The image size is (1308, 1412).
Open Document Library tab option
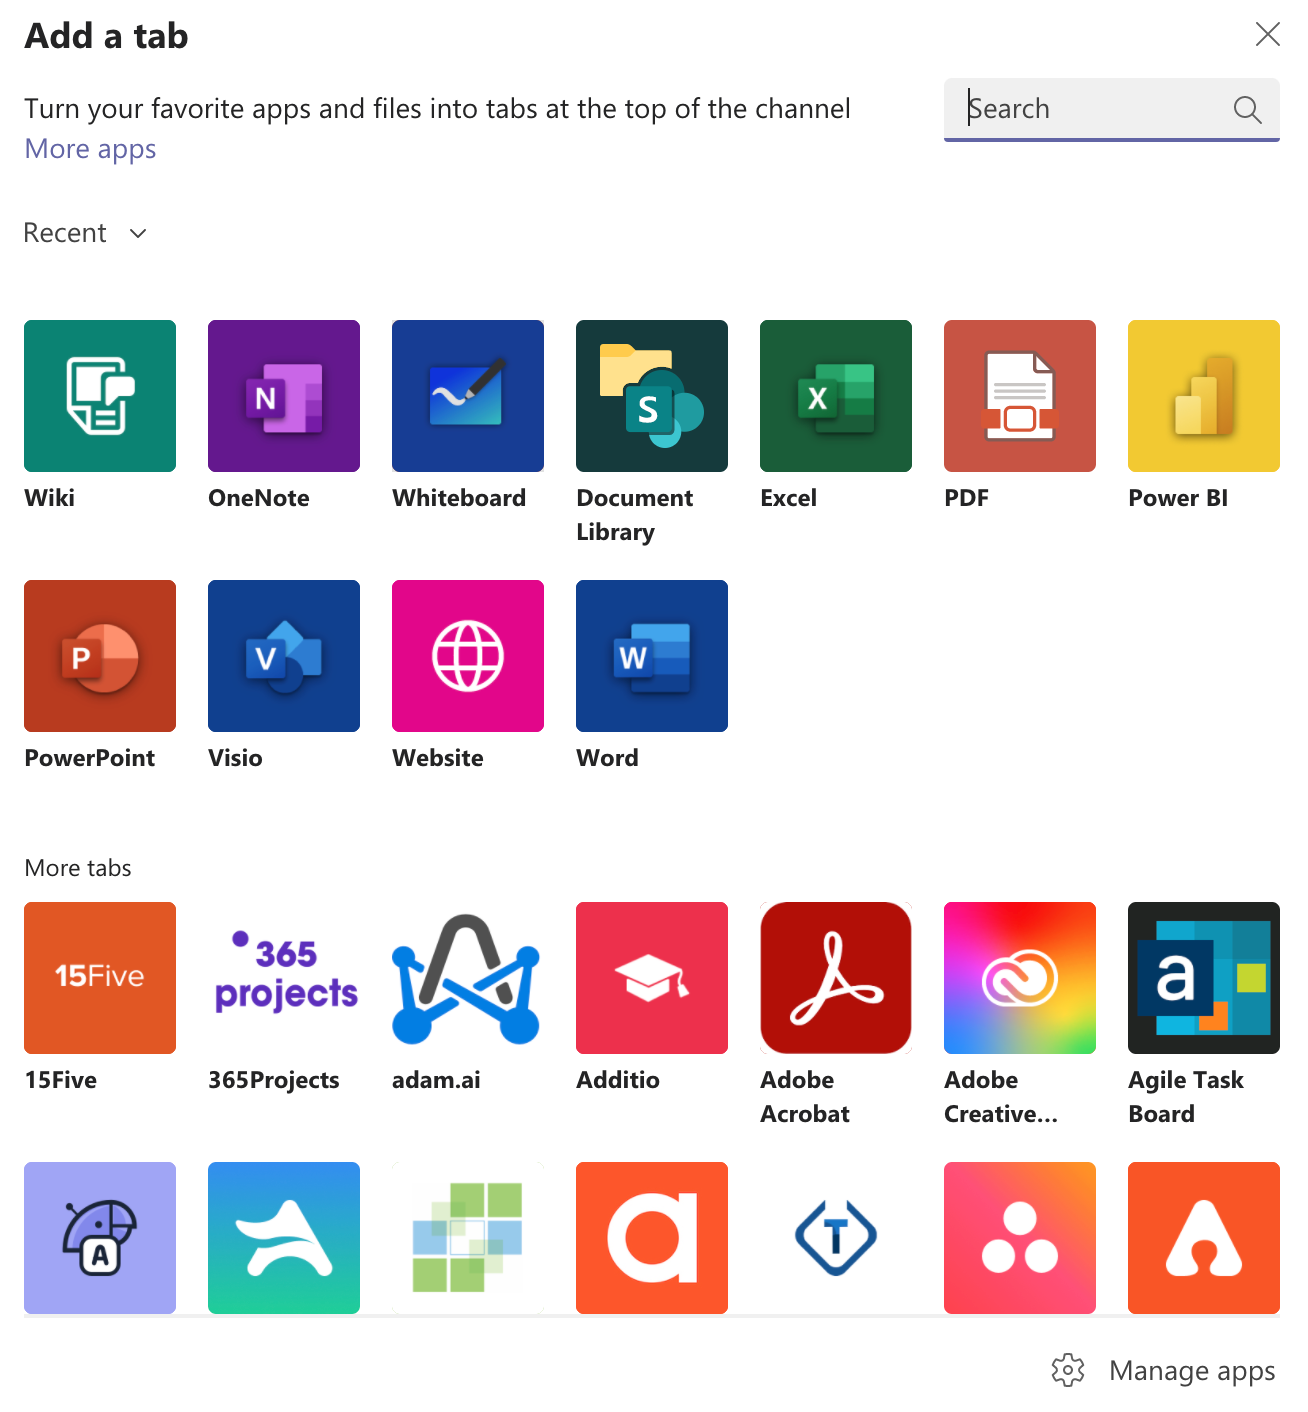coord(652,396)
